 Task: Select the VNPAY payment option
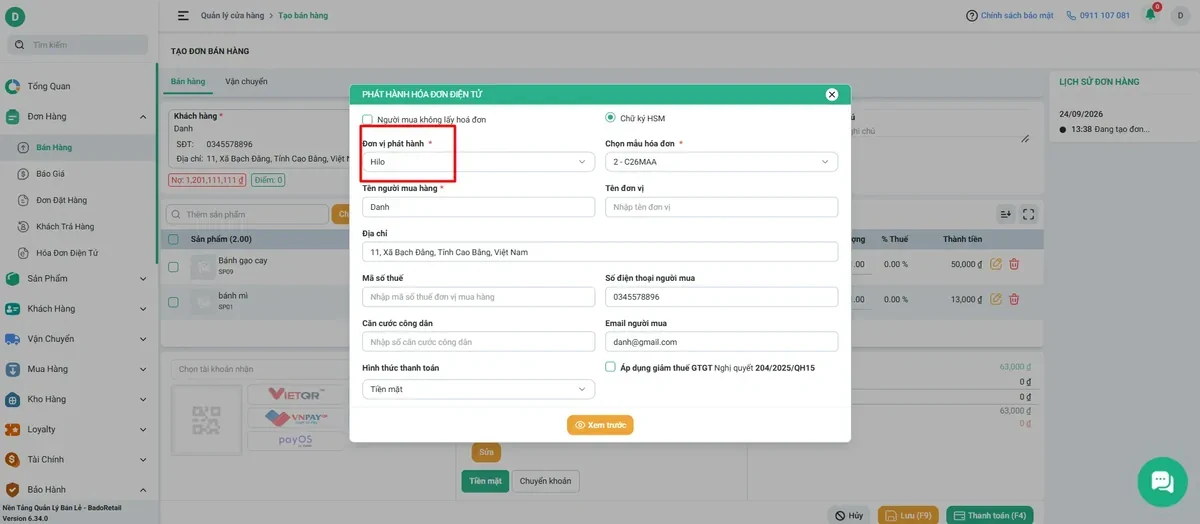[295, 417]
